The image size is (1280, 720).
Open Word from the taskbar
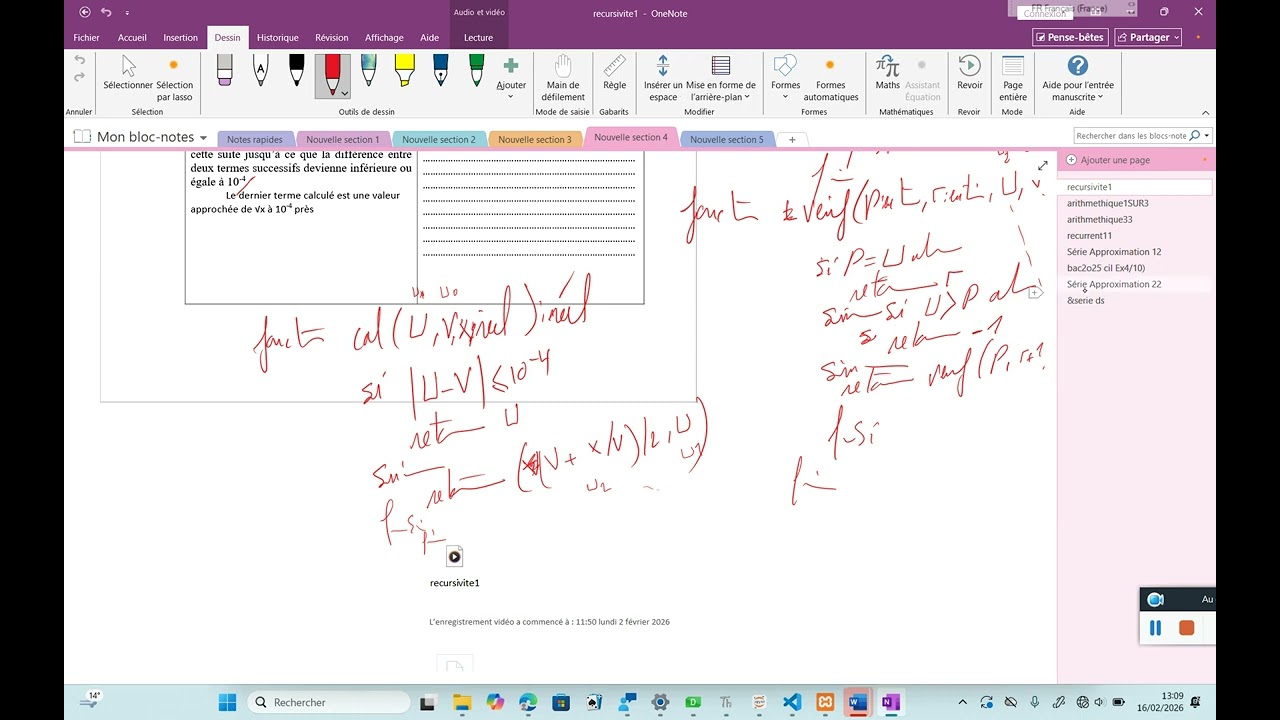pyautogui.click(x=857, y=702)
